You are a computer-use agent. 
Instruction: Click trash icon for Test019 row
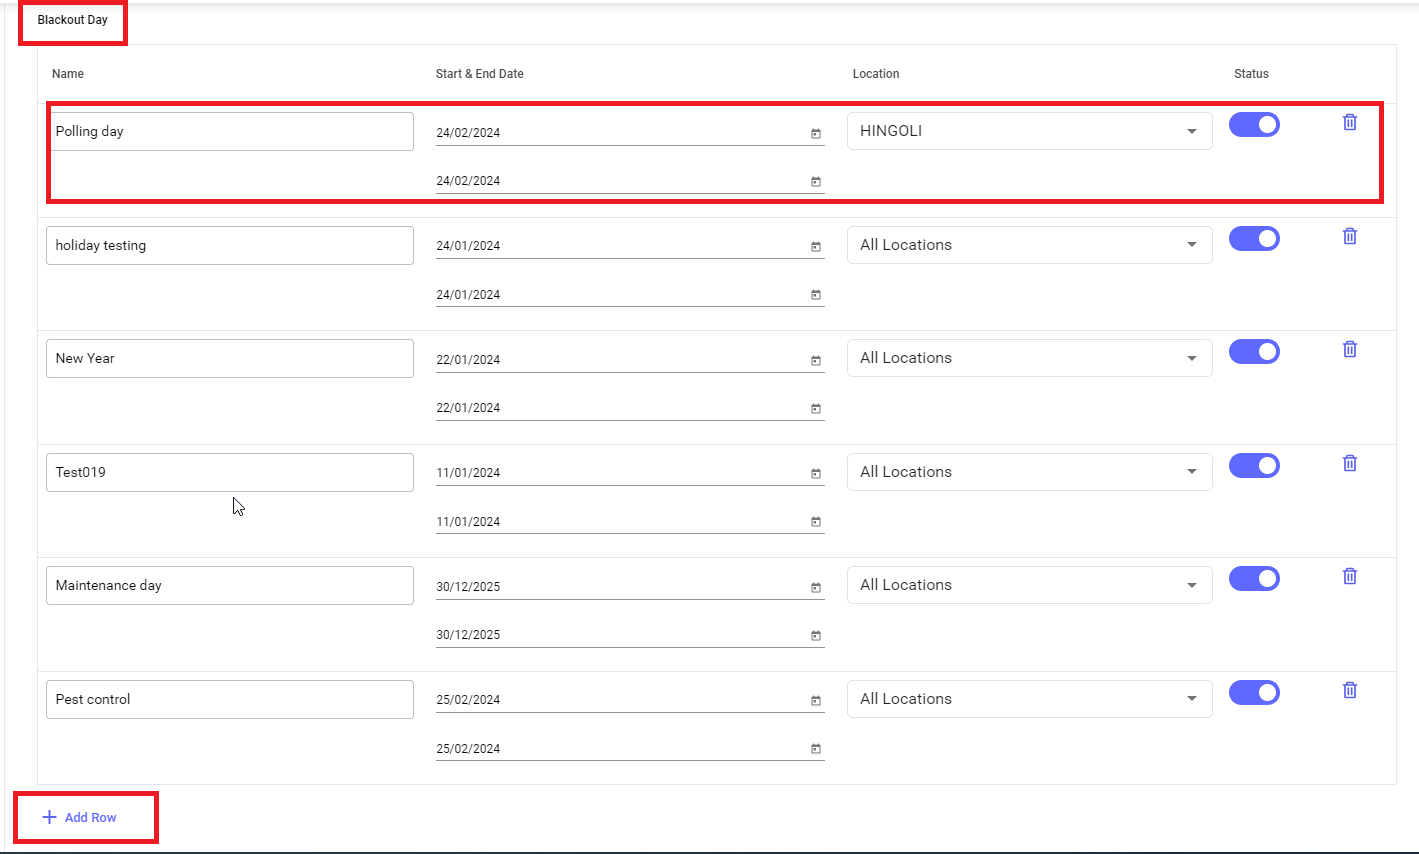point(1349,463)
